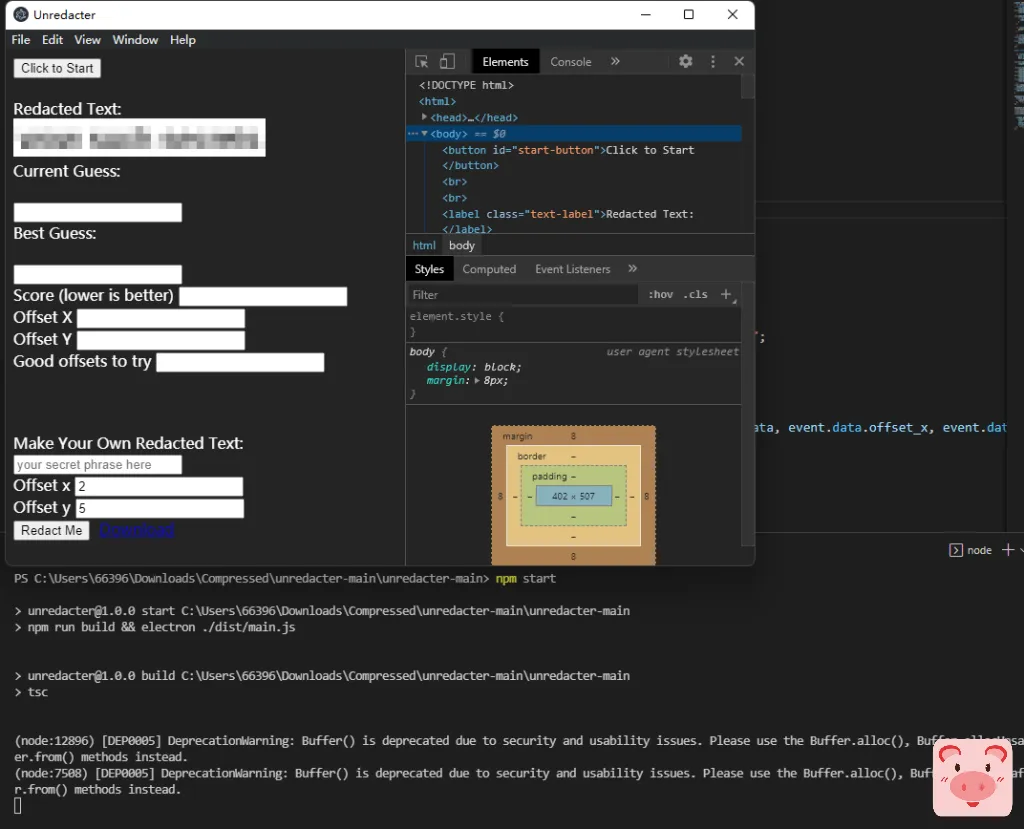The width and height of the screenshot is (1024, 829).
Task: Add a new terminal with plus icon
Action: click(1008, 550)
